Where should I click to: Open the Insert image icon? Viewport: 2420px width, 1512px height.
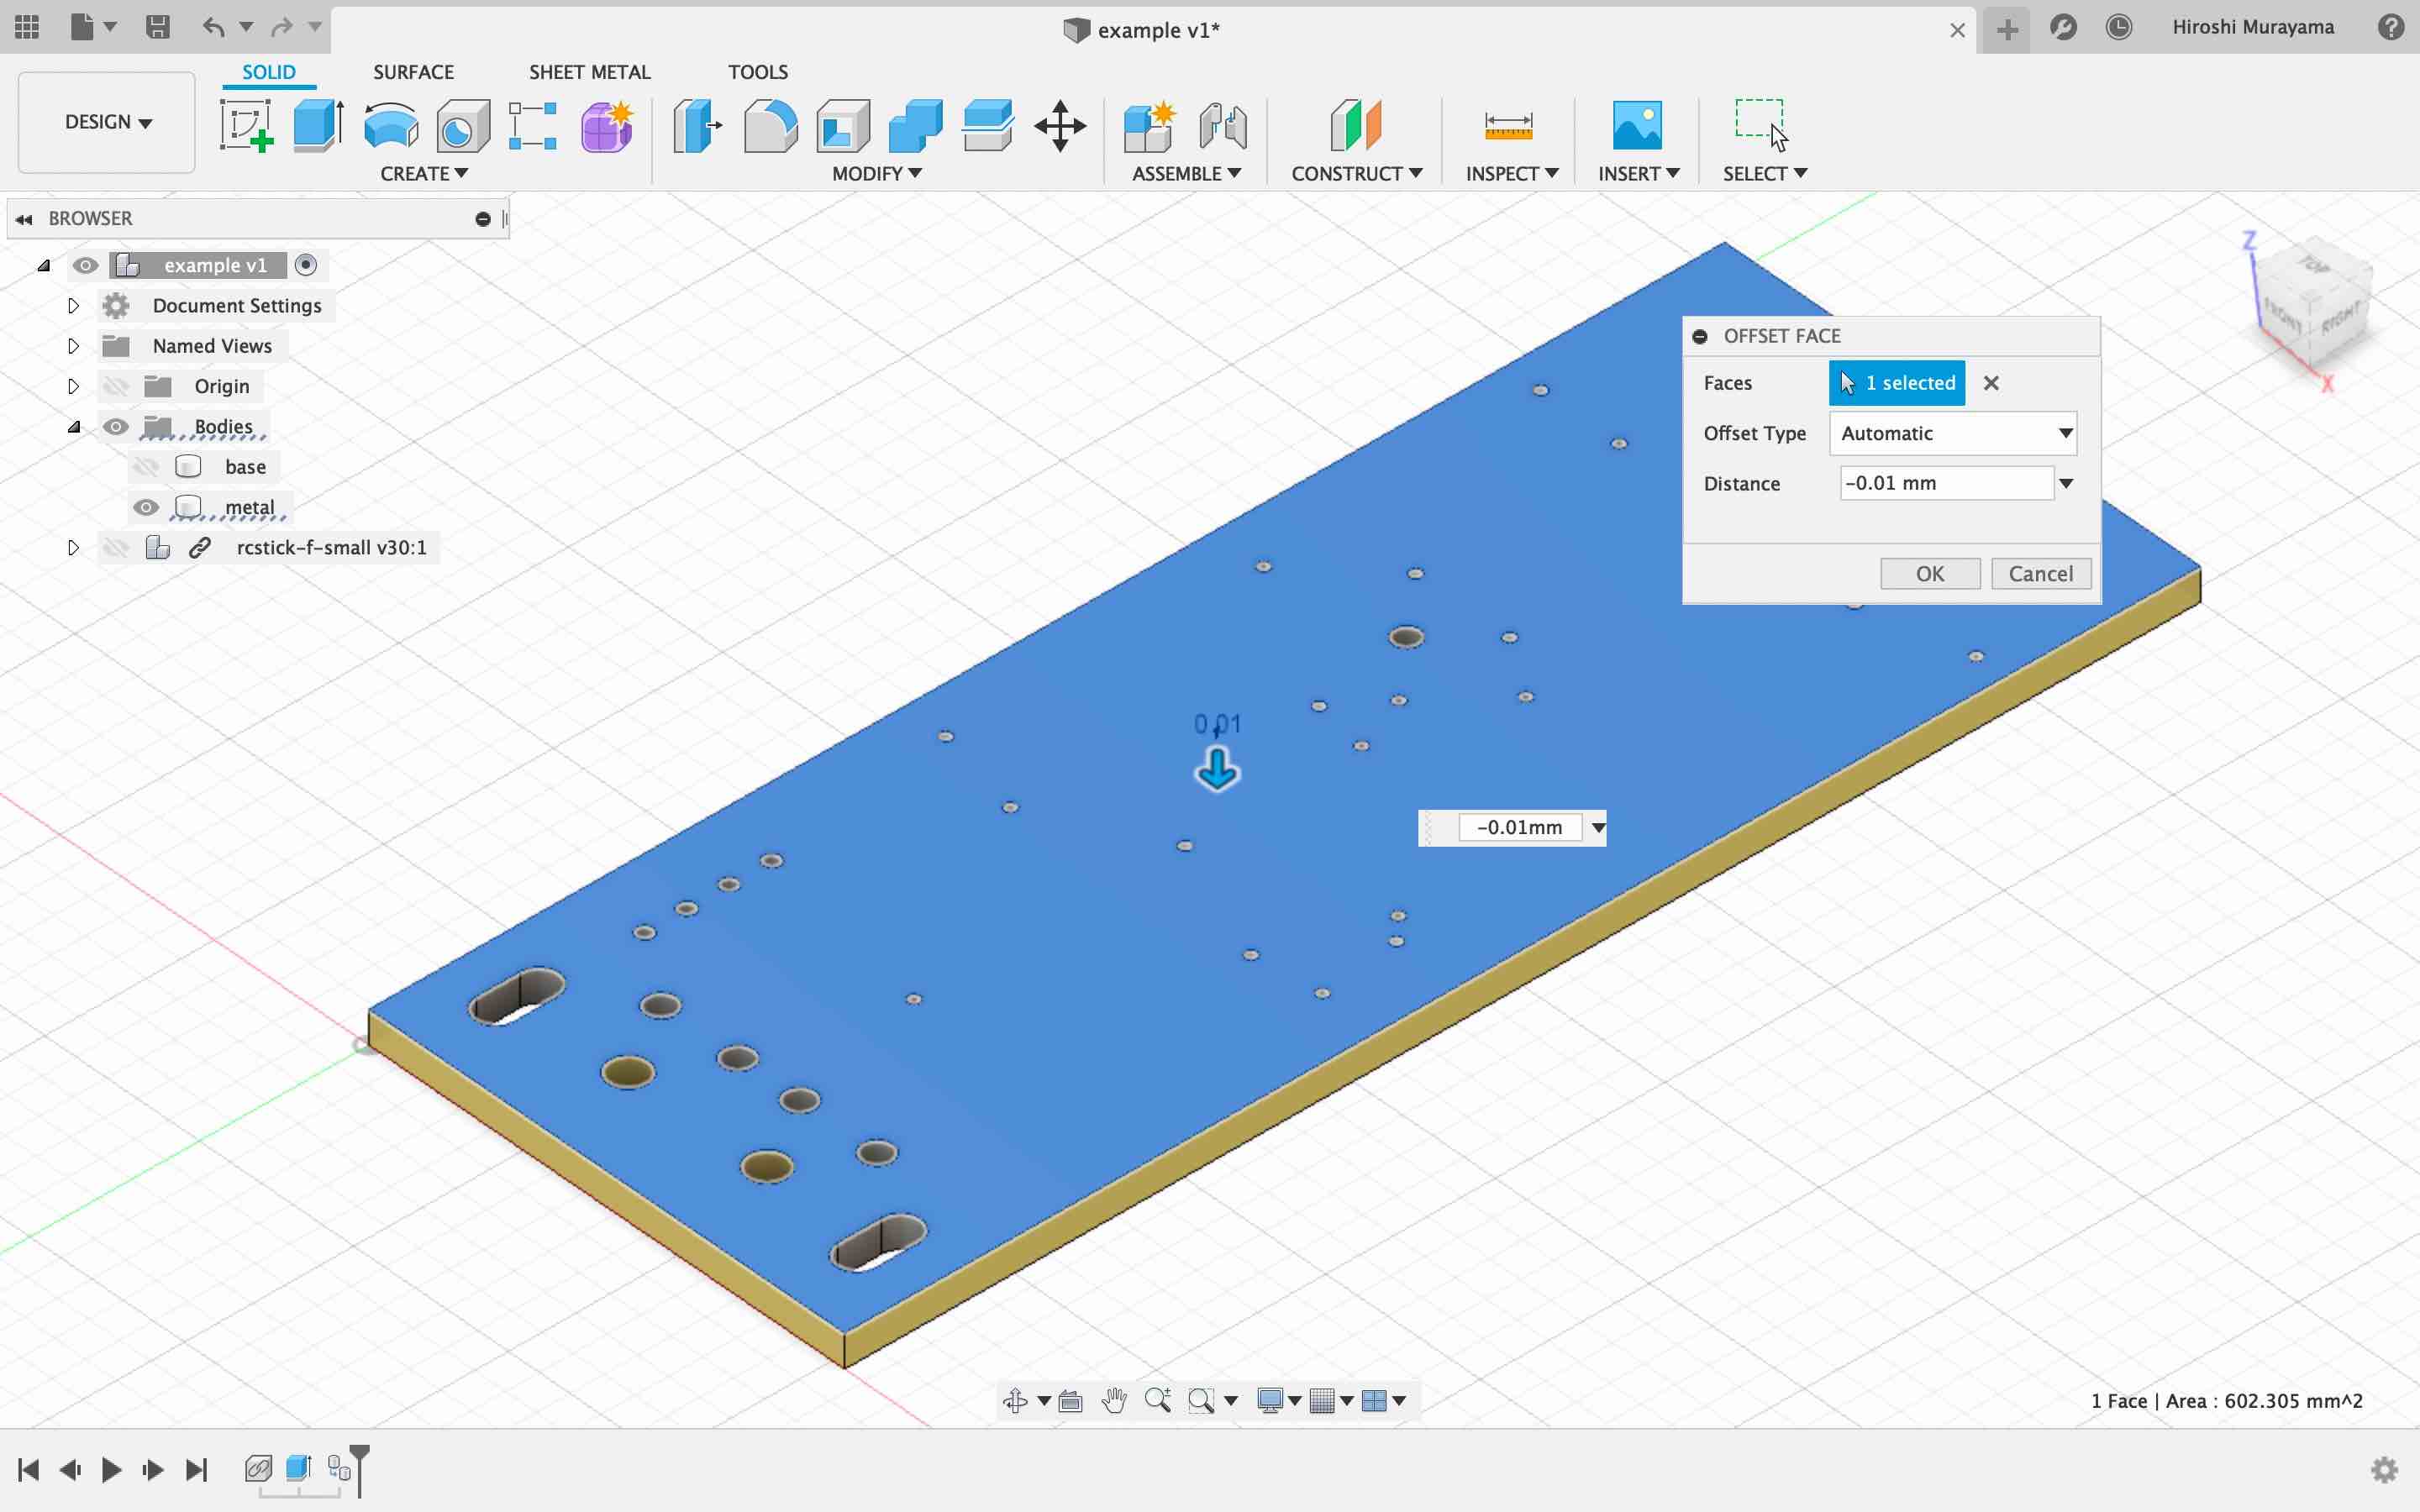pyautogui.click(x=1637, y=125)
